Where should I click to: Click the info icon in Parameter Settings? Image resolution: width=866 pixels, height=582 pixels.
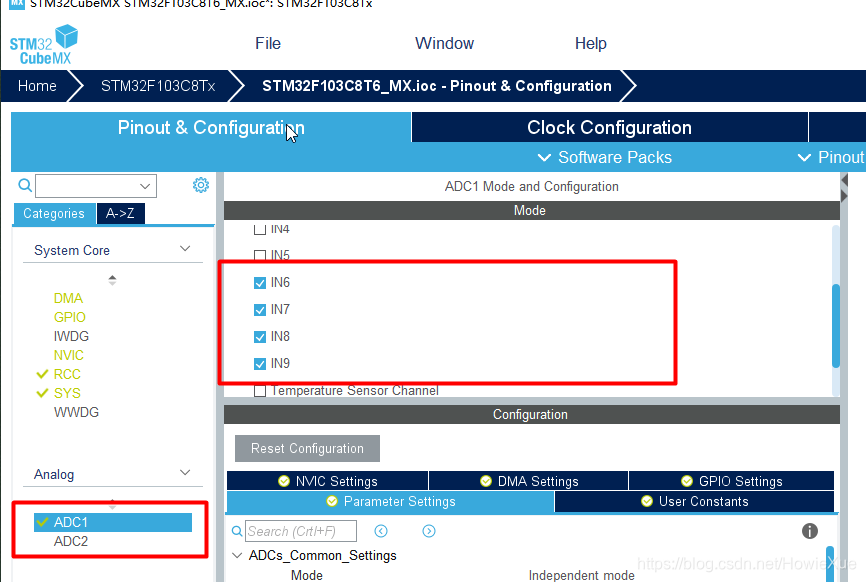[810, 531]
